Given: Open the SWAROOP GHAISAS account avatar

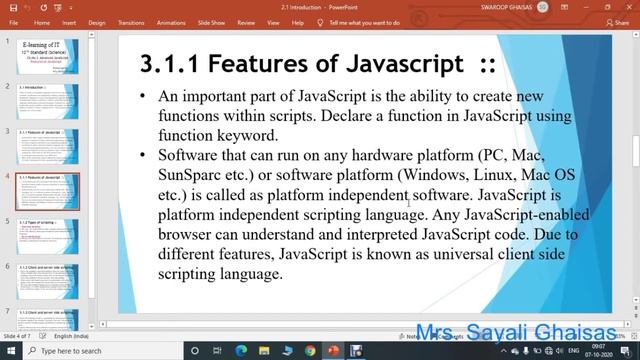Looking at the screenshot, I should tap(542, 7).
